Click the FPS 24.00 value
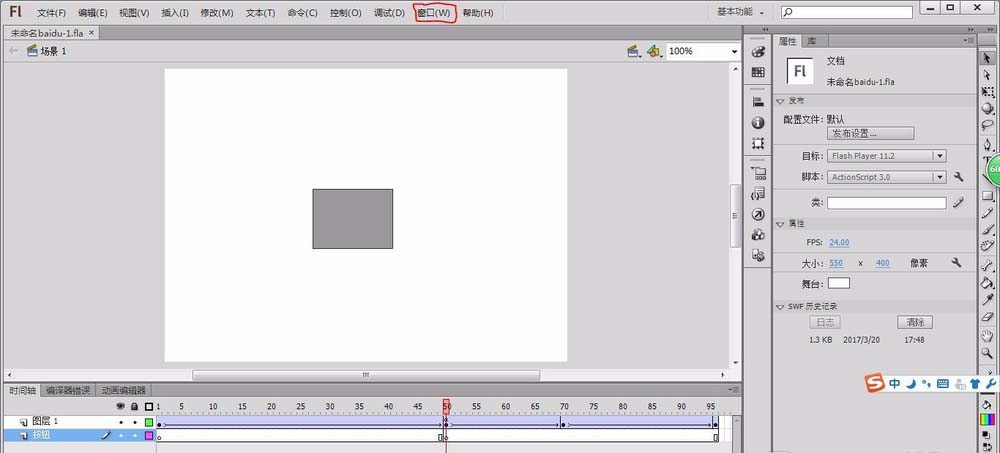This screenshot has width=1000, height=453. coord(839,242)
